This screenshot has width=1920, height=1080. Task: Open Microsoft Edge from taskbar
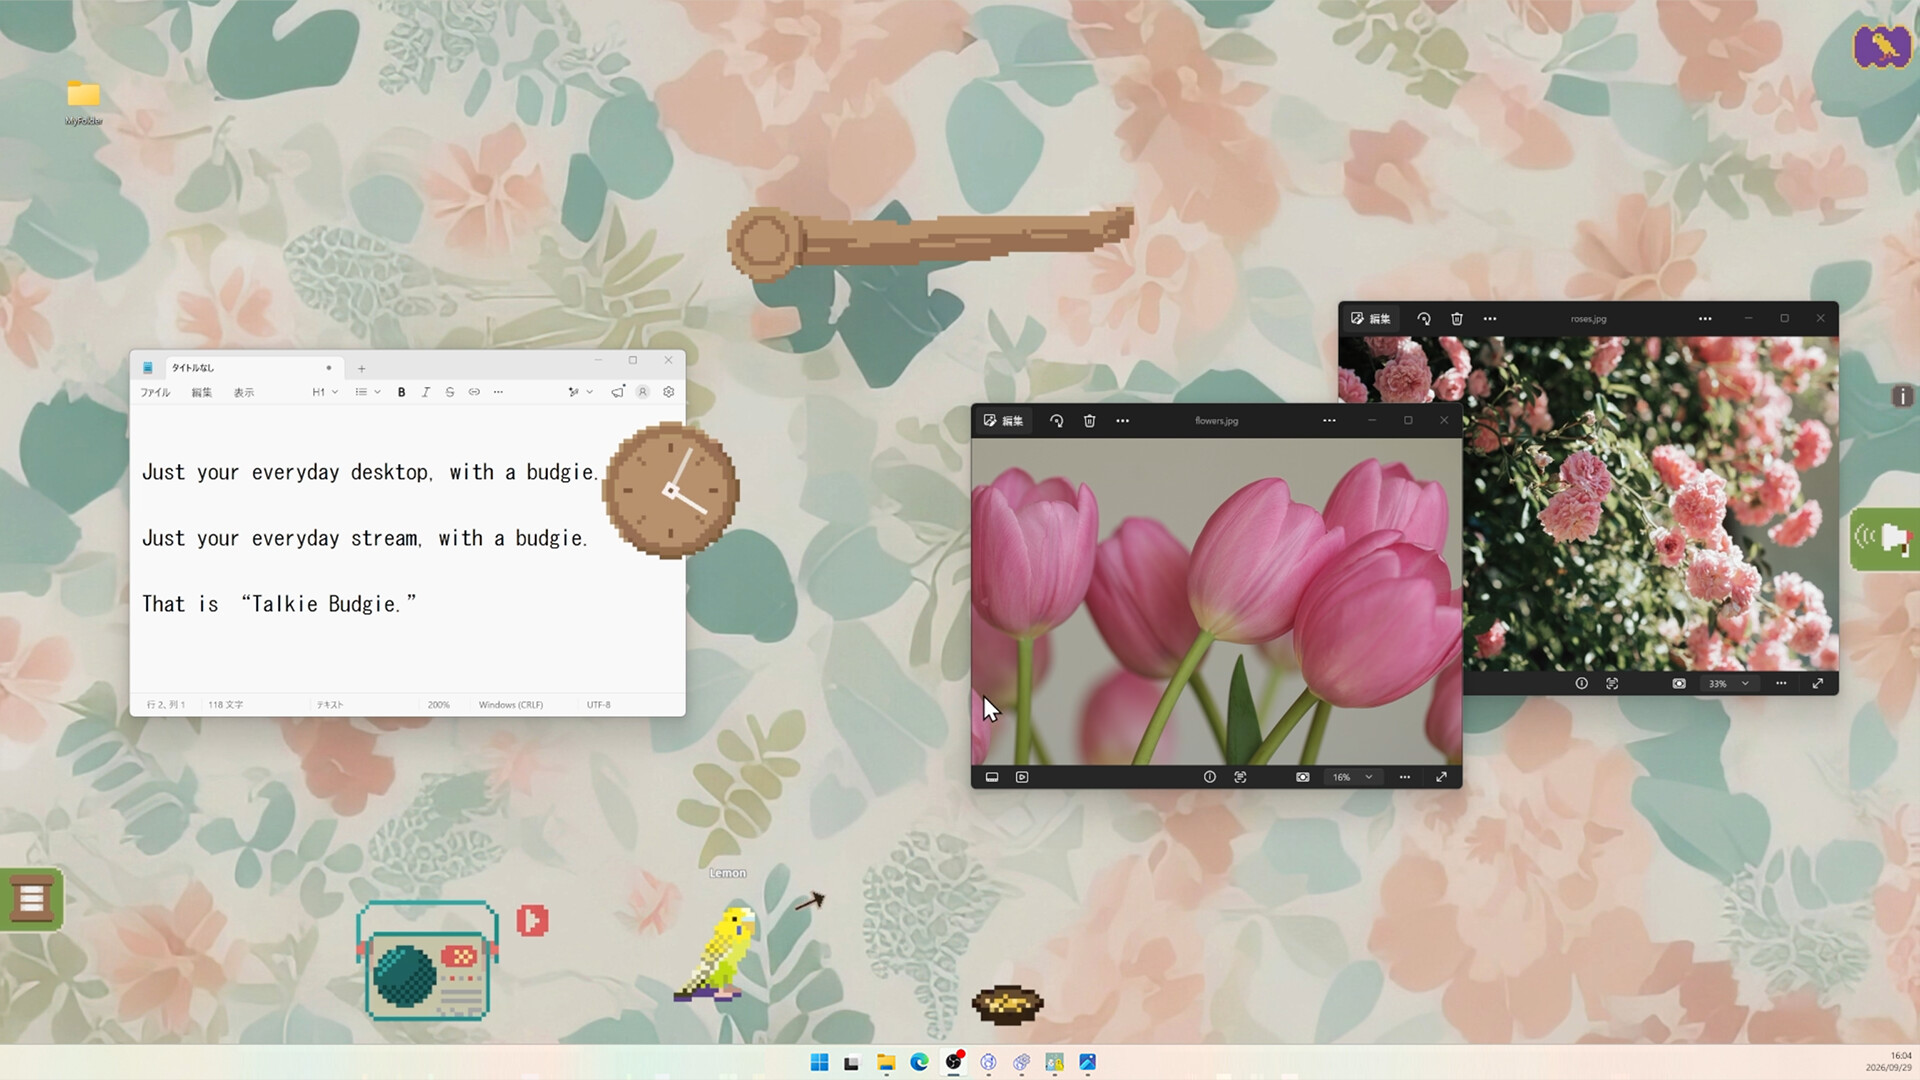click(x=919, y=1062)
